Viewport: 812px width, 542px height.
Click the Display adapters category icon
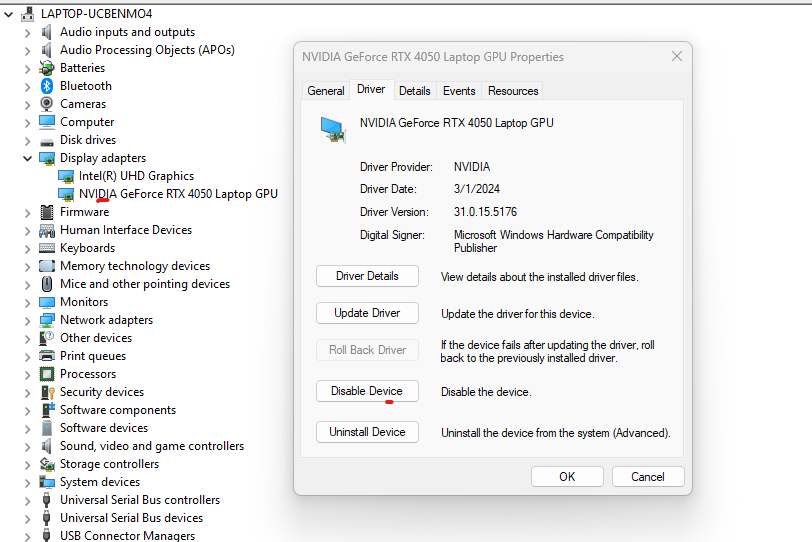pos(47,158)
